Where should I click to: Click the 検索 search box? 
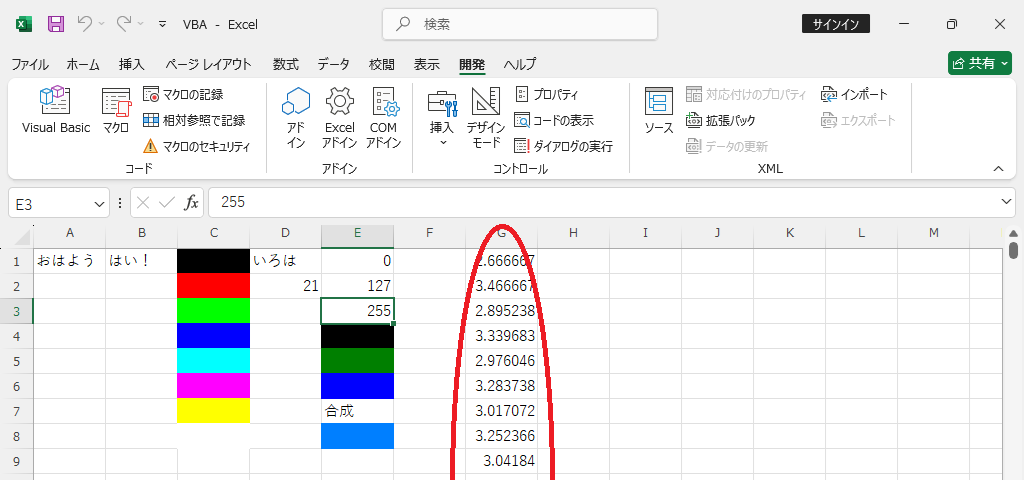[520, 24]
